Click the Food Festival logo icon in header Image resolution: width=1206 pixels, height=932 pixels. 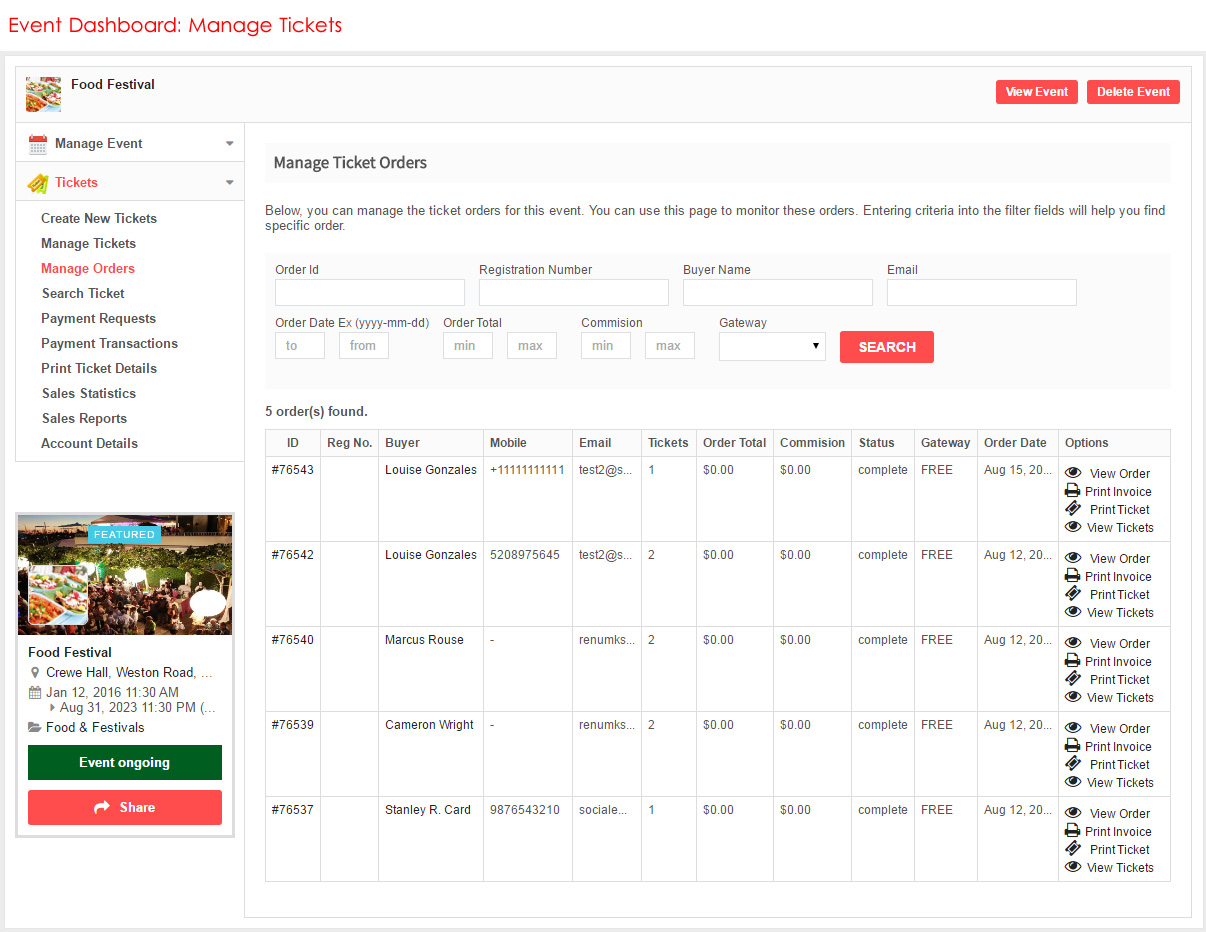[x=43, y=94]
